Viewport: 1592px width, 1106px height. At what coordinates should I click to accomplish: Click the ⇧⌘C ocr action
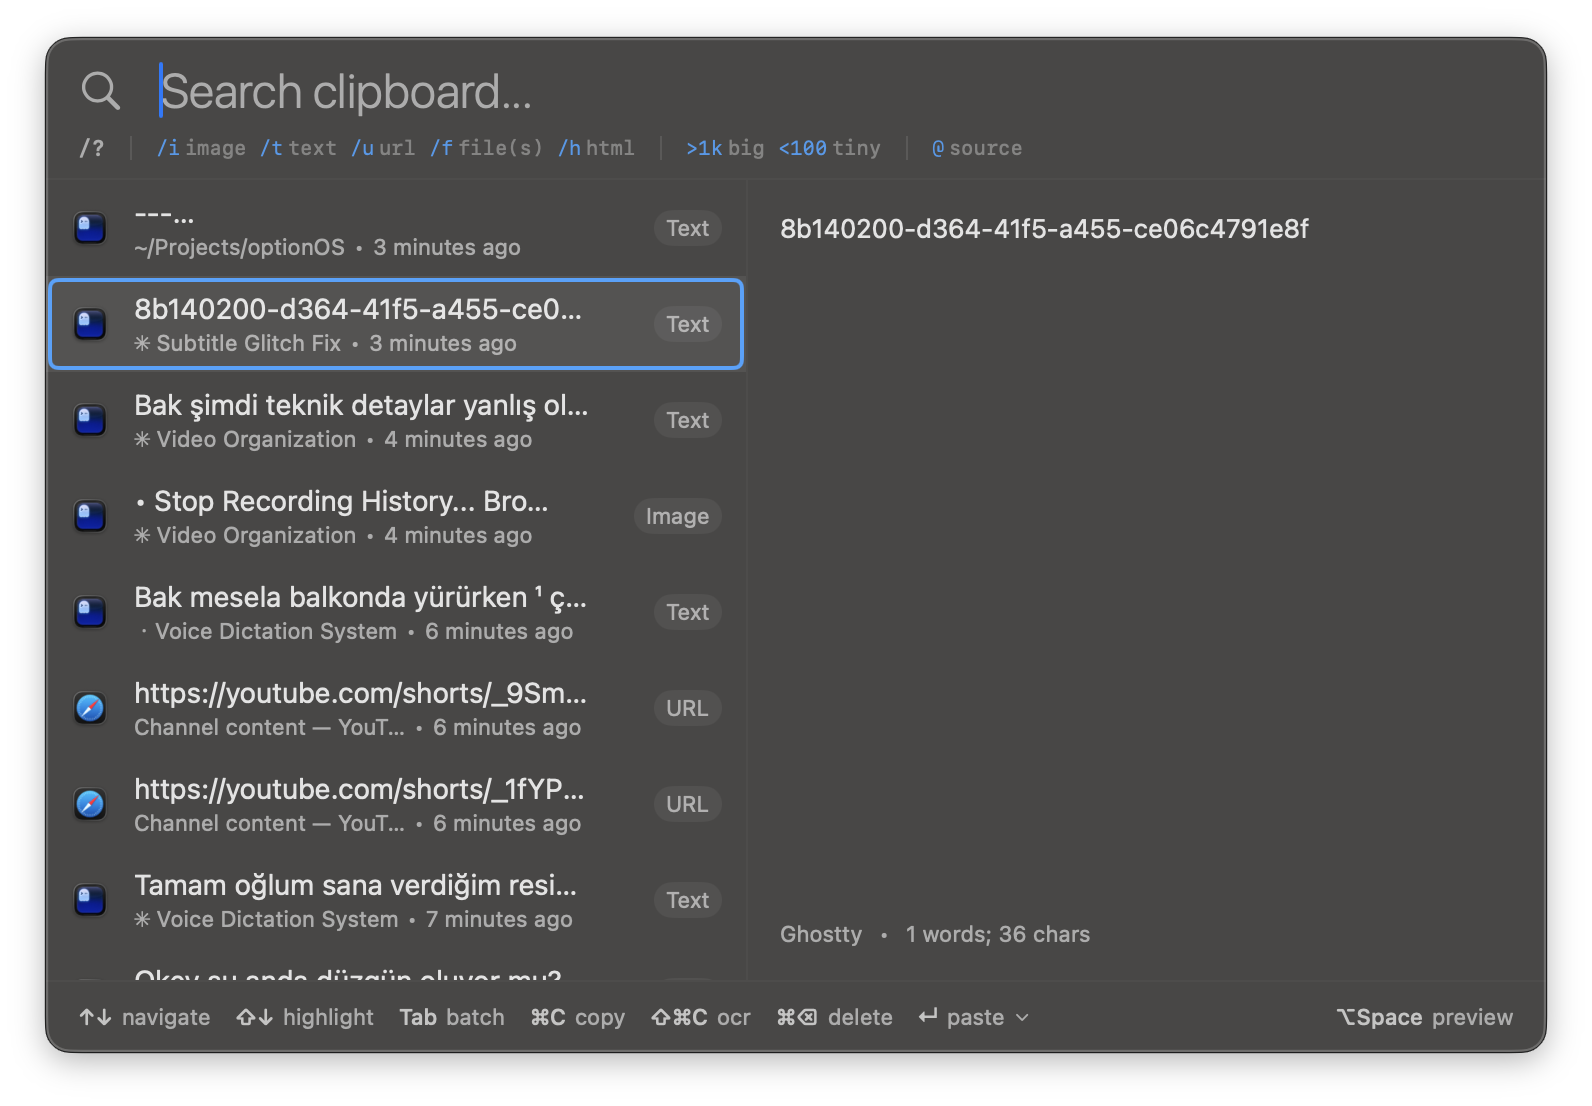point(701,1017)
